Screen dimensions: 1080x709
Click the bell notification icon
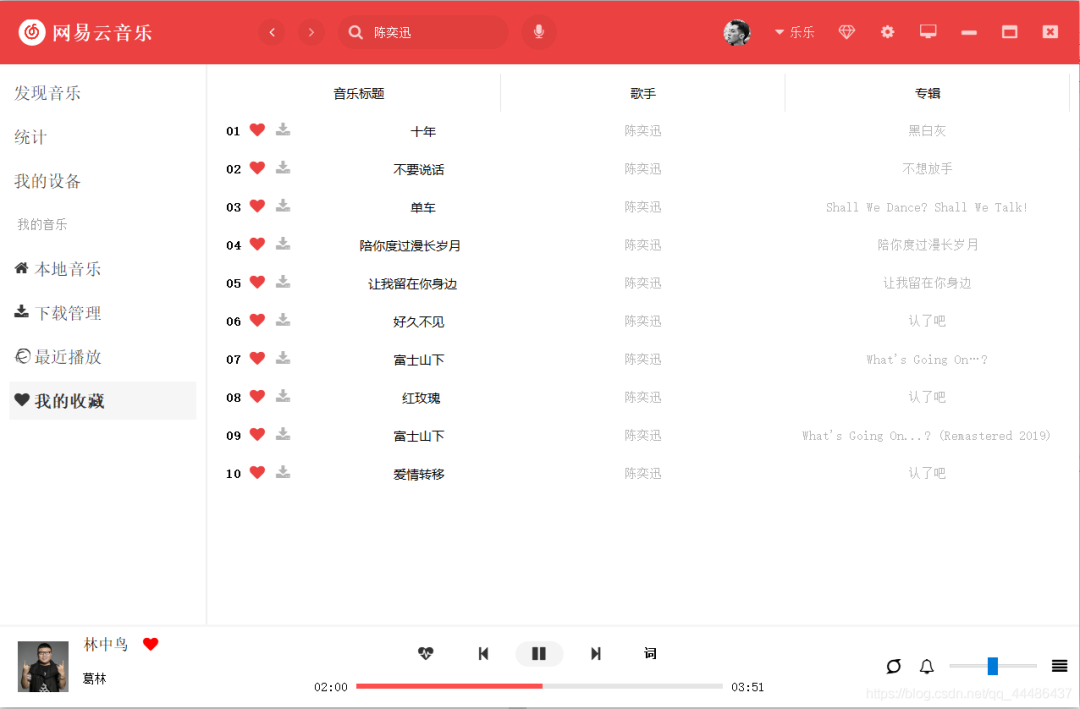(x=927, y=666)
